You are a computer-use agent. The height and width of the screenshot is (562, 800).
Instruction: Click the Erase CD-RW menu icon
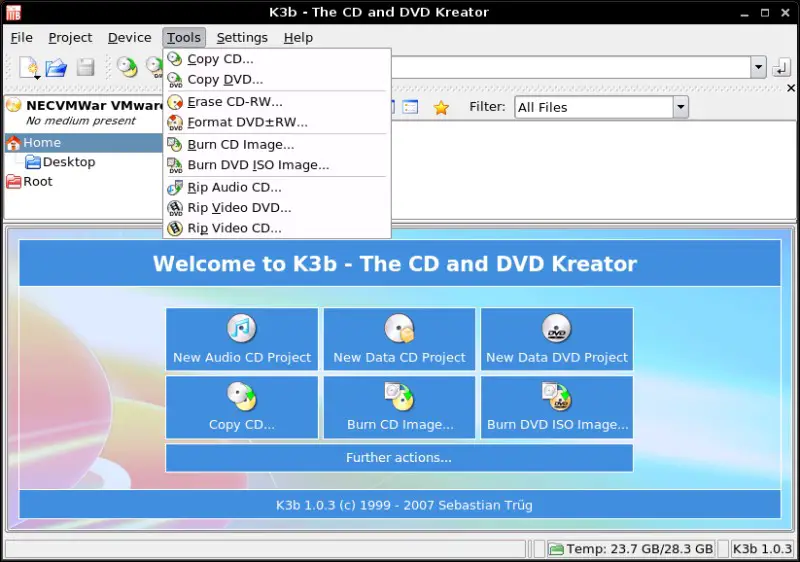[175, 102]
